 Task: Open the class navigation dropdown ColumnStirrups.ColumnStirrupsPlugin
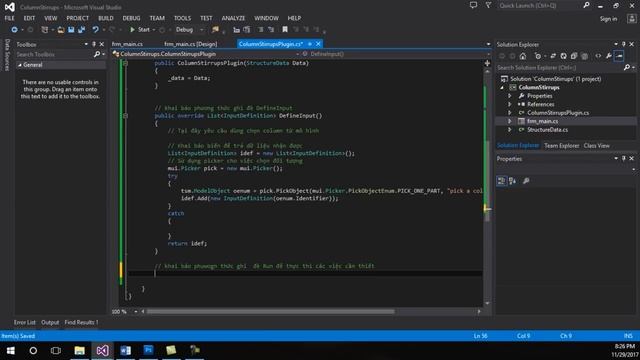[x=206, y=54]
